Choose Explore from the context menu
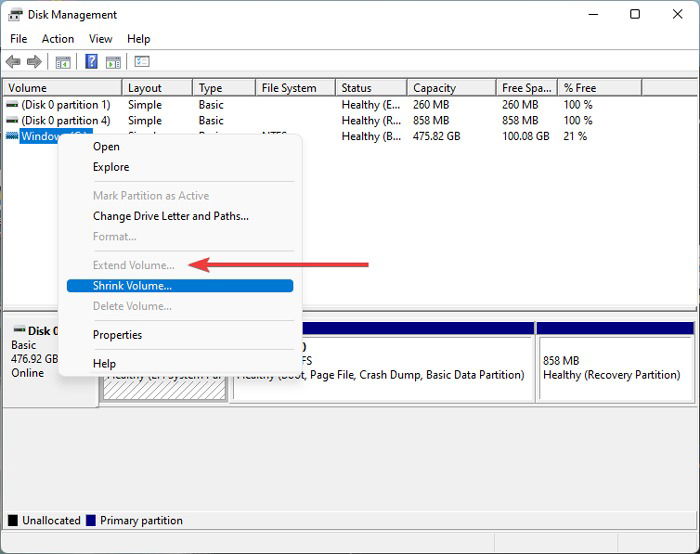700x554 pixels. [x=180, y=167]
